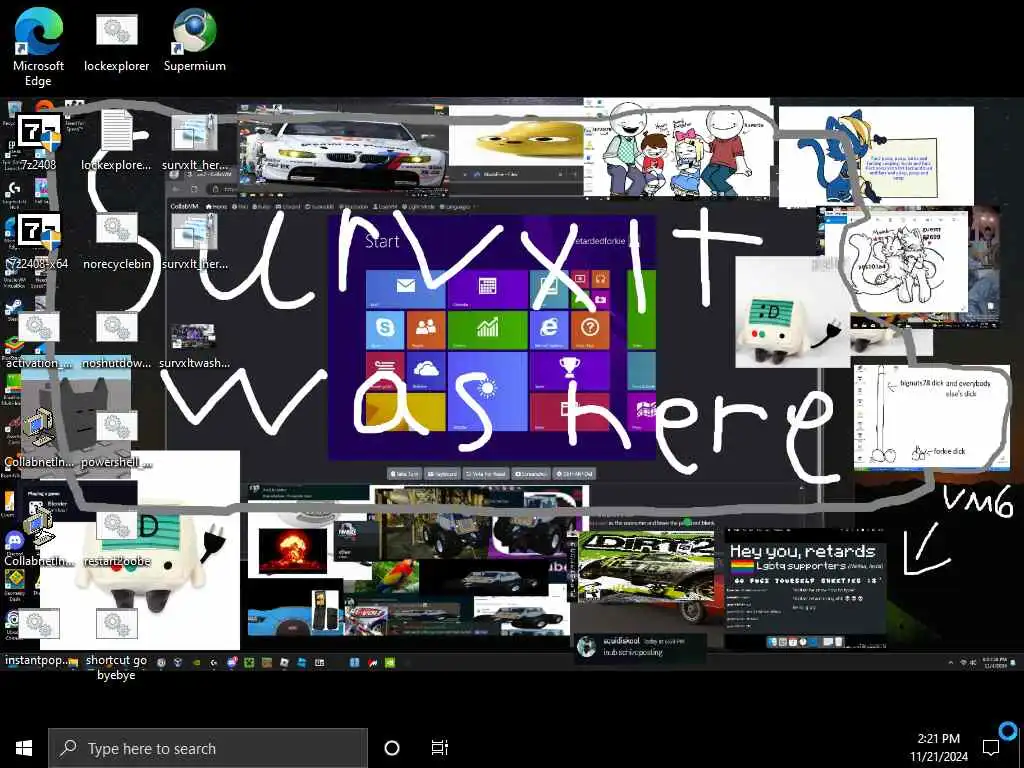Click the Type here to search box
Image resolution: width=1024 pixels, height=768 pixels.
(208, 748)
